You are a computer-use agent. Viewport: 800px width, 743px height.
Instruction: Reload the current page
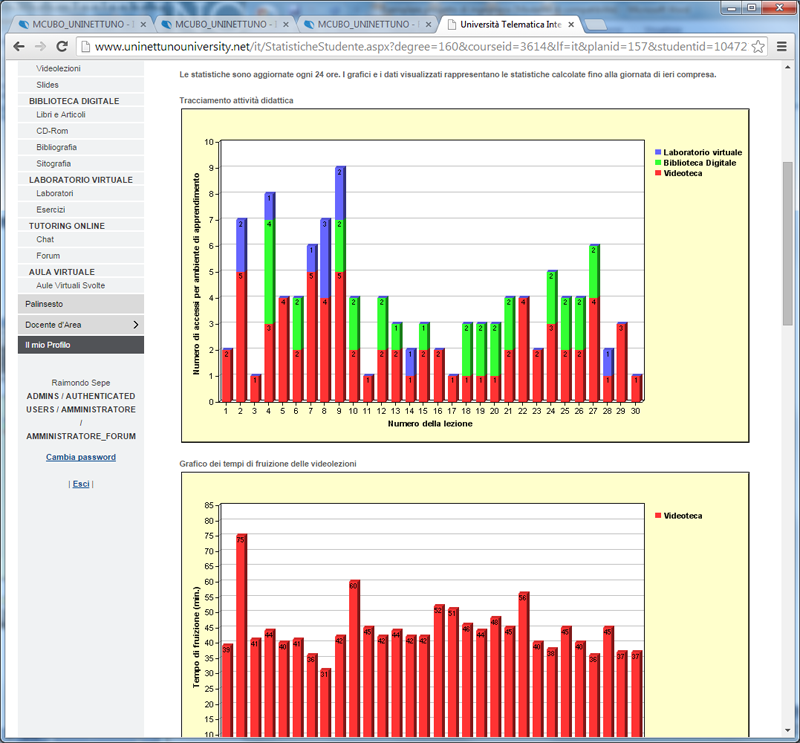click(x=62, y=47)
